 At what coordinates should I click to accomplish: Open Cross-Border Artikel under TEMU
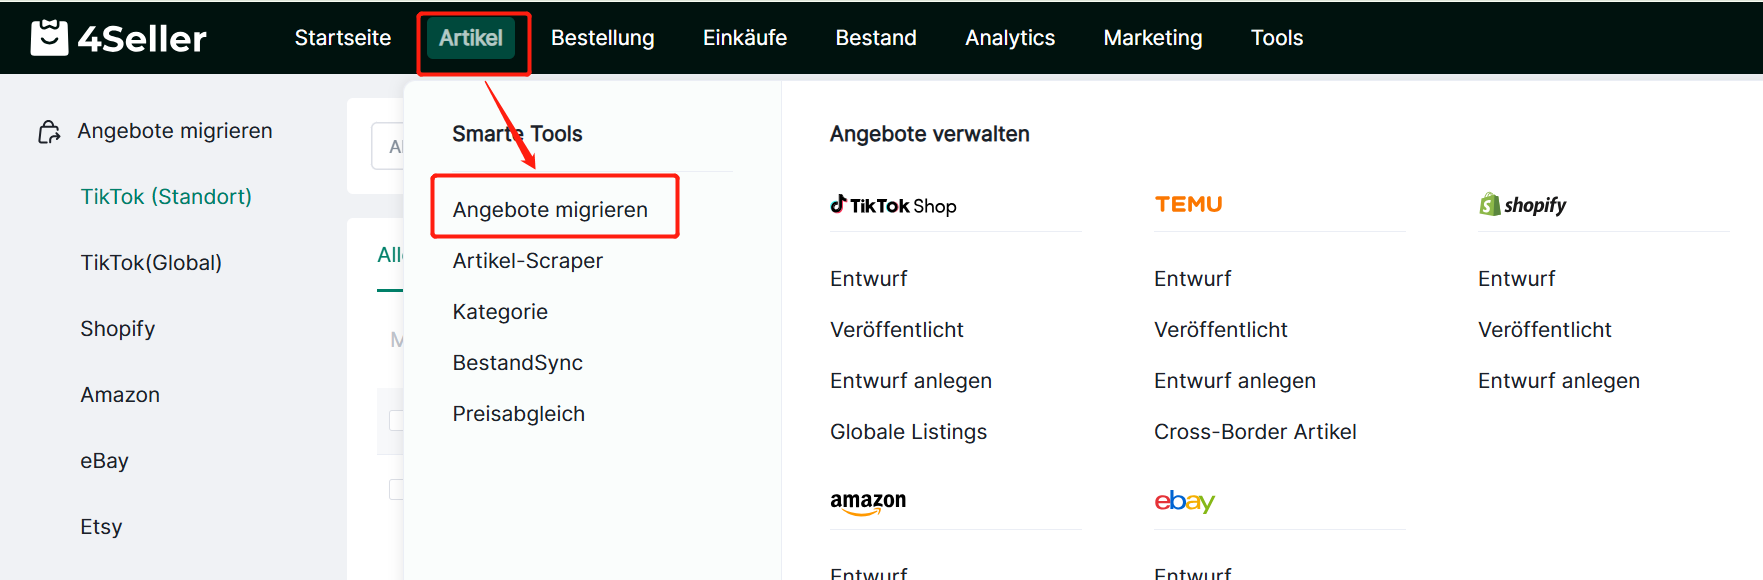click(1255, 432)
